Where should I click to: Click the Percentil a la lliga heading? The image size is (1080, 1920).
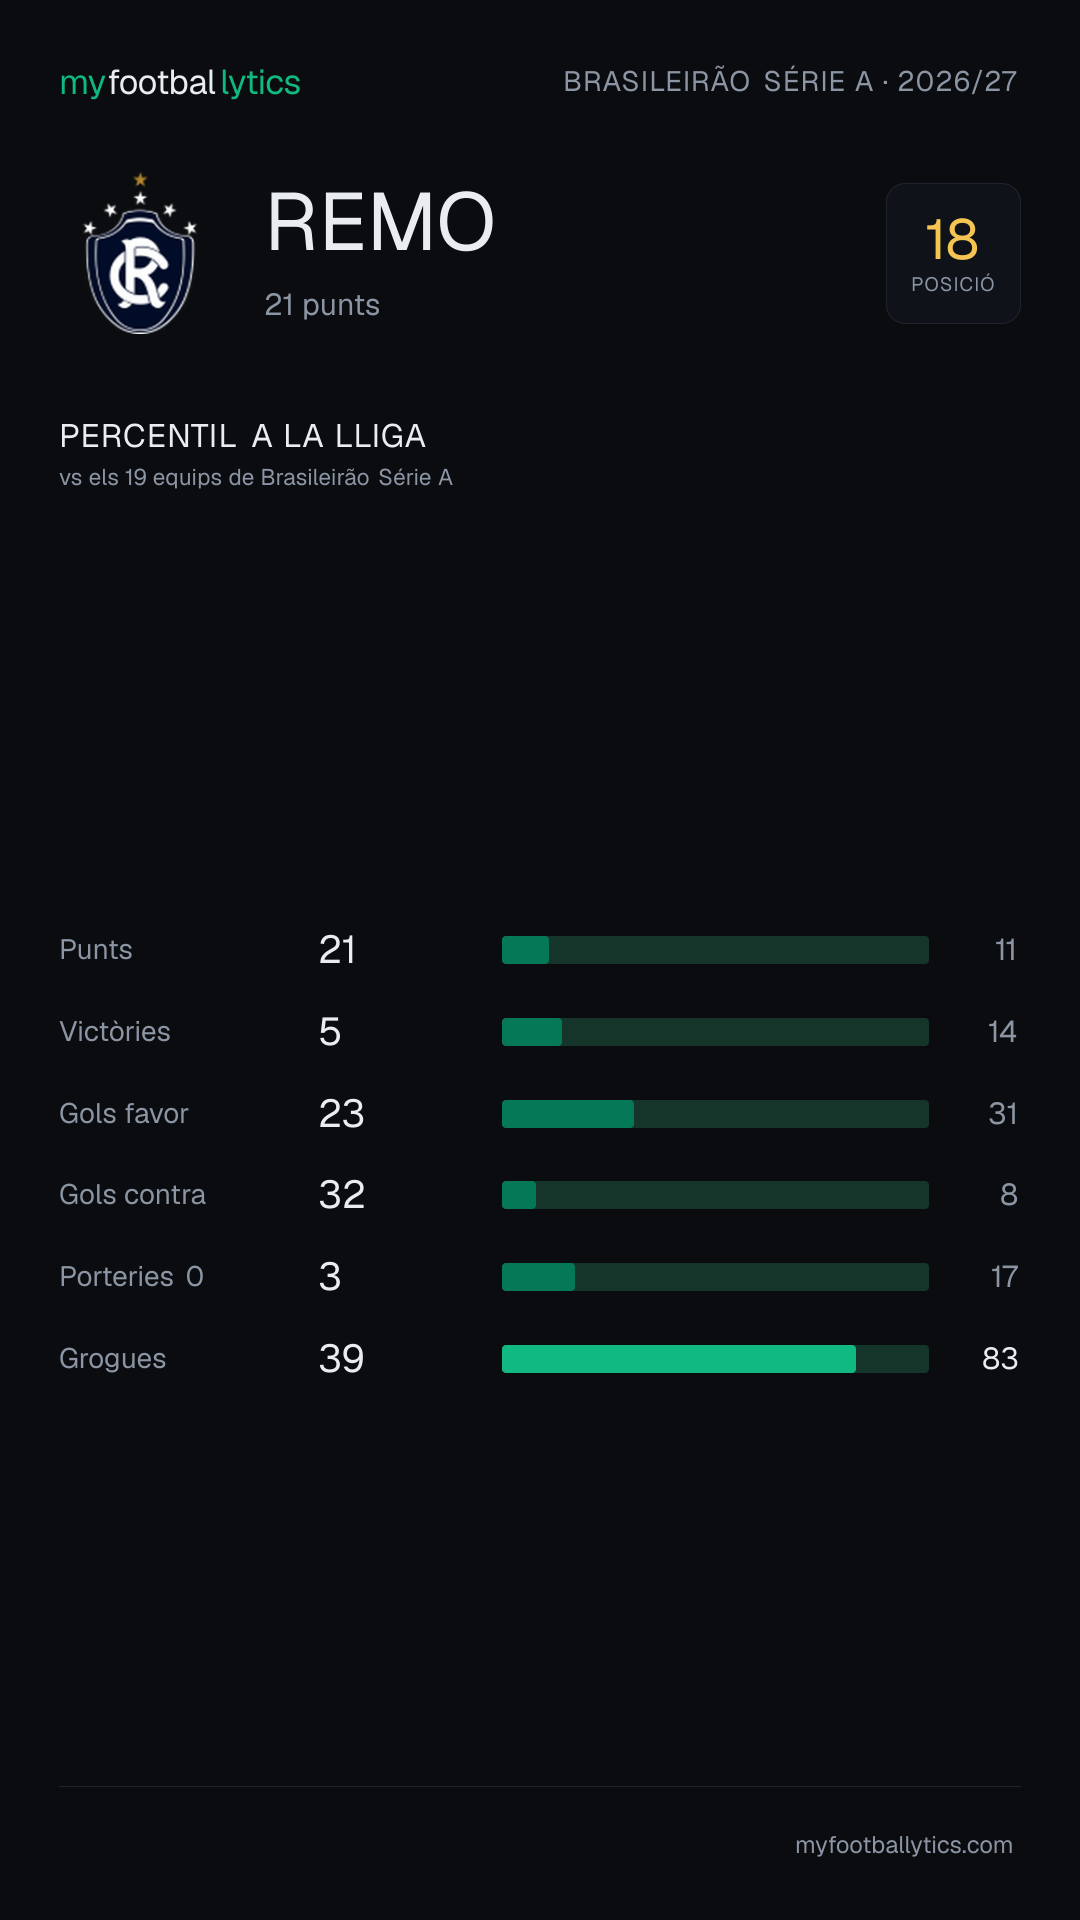243,436
